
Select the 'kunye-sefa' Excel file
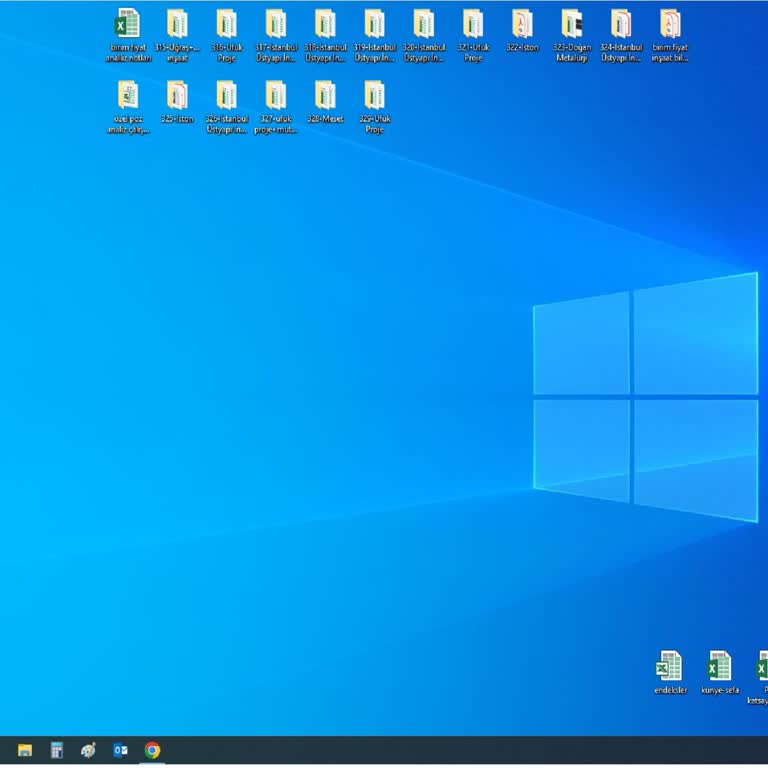click(720, 672)
